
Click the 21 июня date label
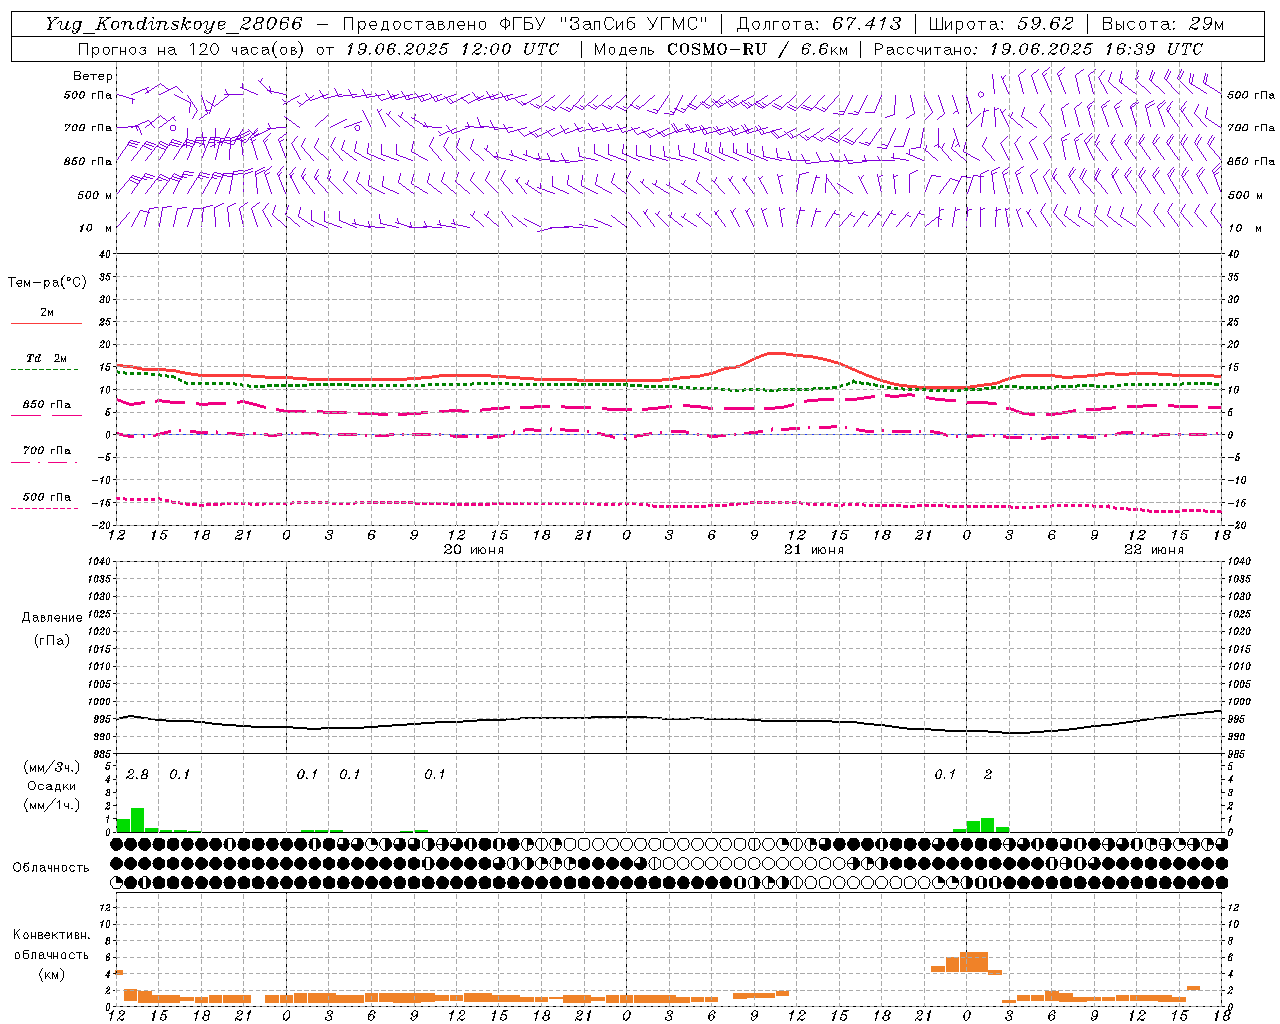(814, 550)
